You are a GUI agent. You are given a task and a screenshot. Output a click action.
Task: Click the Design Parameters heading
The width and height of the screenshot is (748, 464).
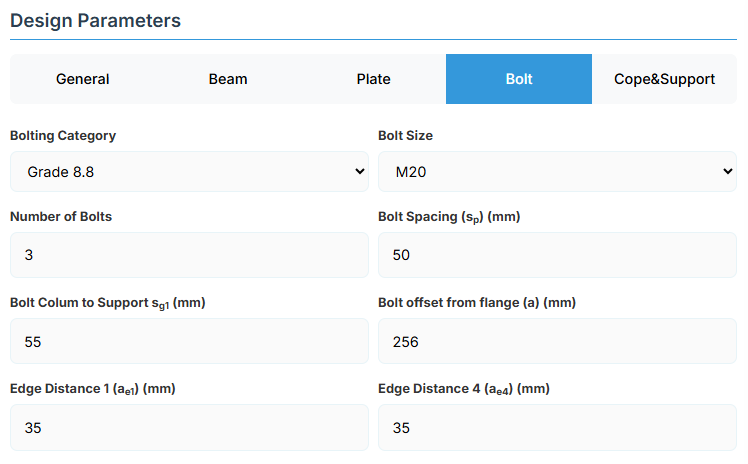click(x=96, y=19)
